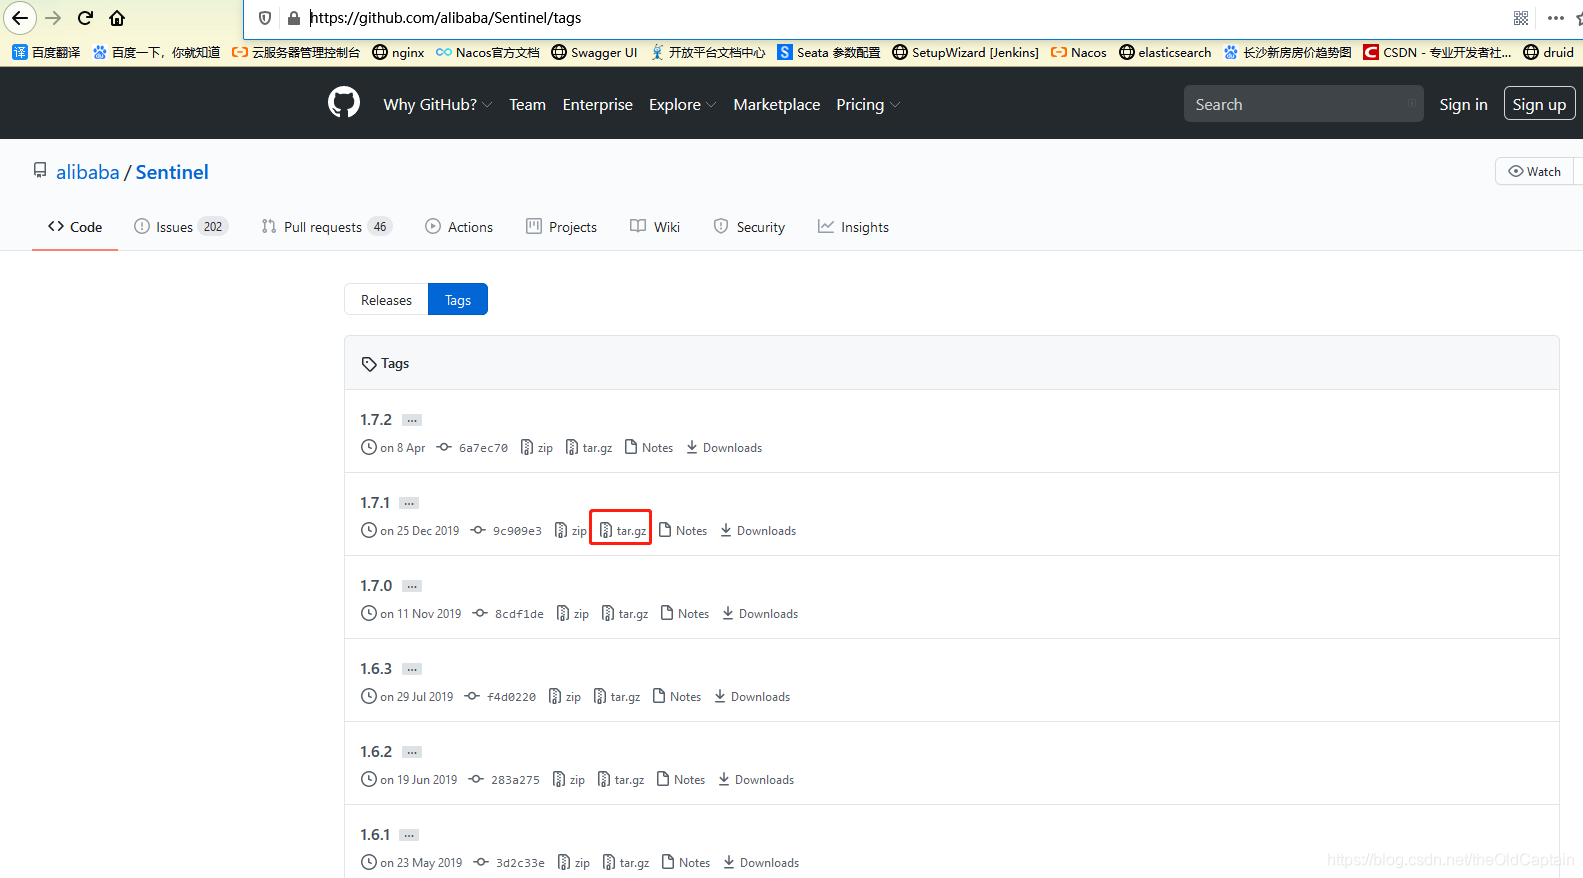Focus the GitHub Search box
This screenshot has width=1583, height=878.
(x=1303, y=104)
